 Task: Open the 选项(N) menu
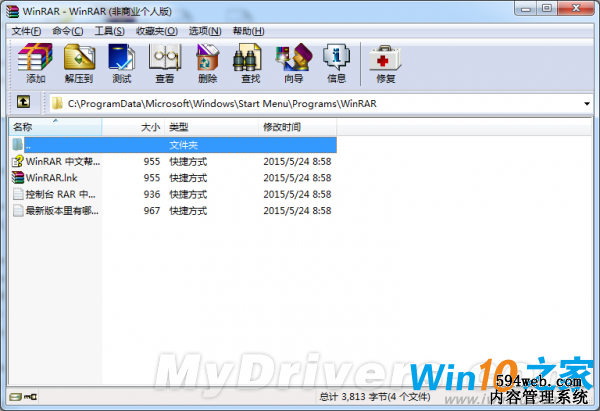point(205,31)
